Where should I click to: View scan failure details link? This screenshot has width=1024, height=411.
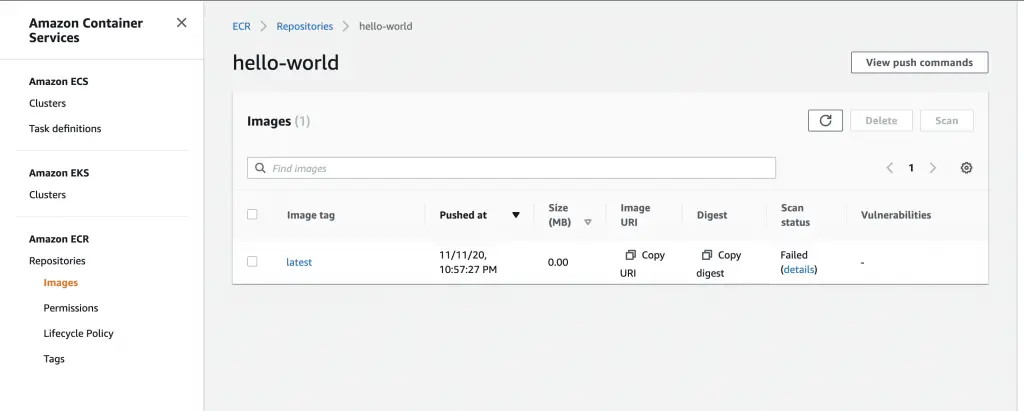799,269
